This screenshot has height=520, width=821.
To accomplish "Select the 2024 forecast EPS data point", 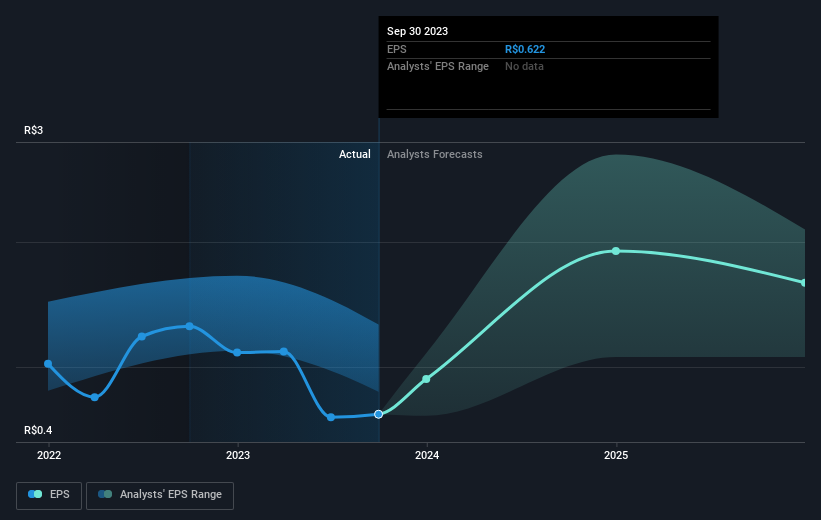I will 426,379.
